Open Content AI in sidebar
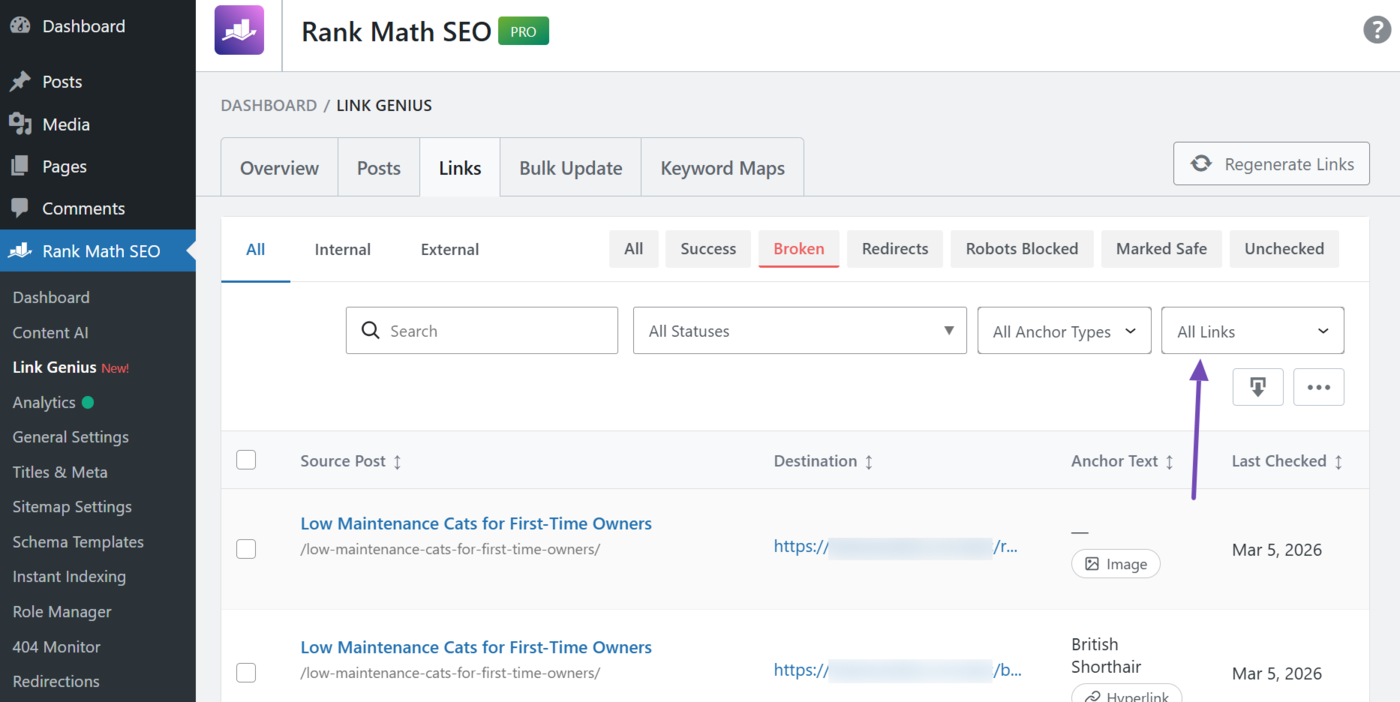Image resolution: width=1400 pixels, height=702 pixels. 51,332
